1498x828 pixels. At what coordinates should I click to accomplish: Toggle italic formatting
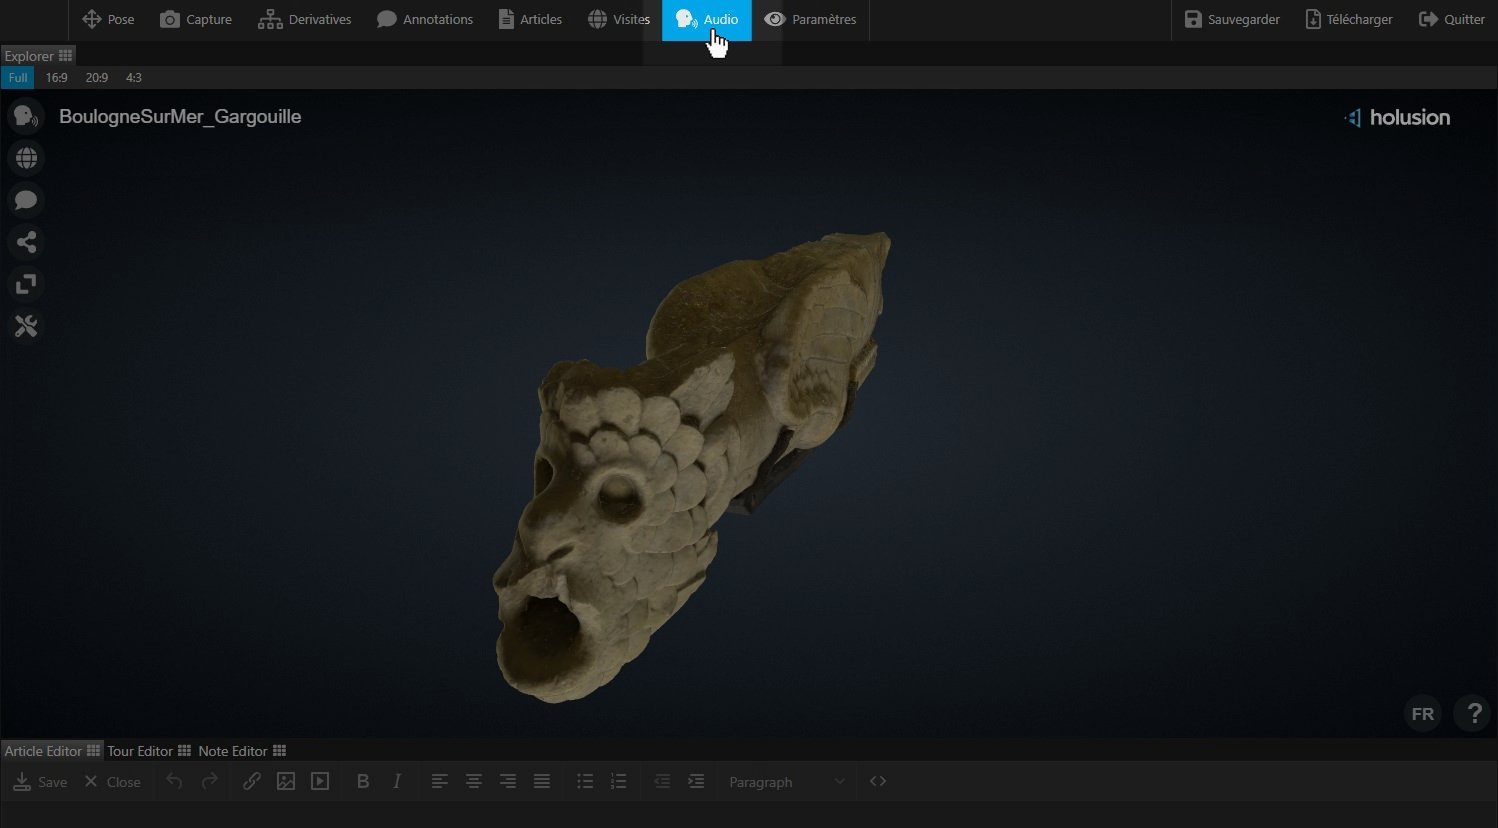click(397, 782)
